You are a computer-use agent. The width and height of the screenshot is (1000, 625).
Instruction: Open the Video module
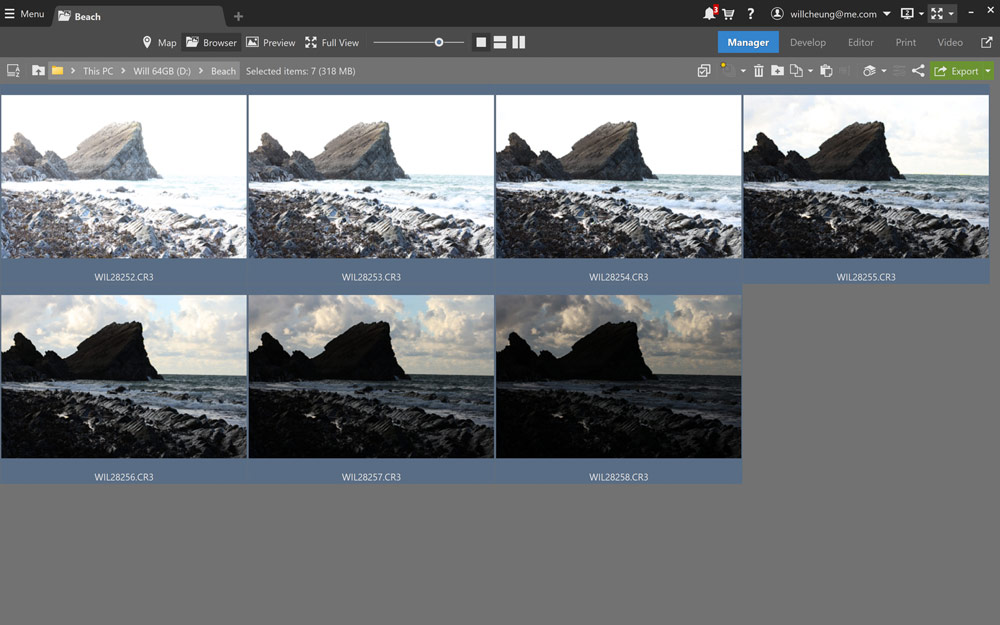point(950,42)
